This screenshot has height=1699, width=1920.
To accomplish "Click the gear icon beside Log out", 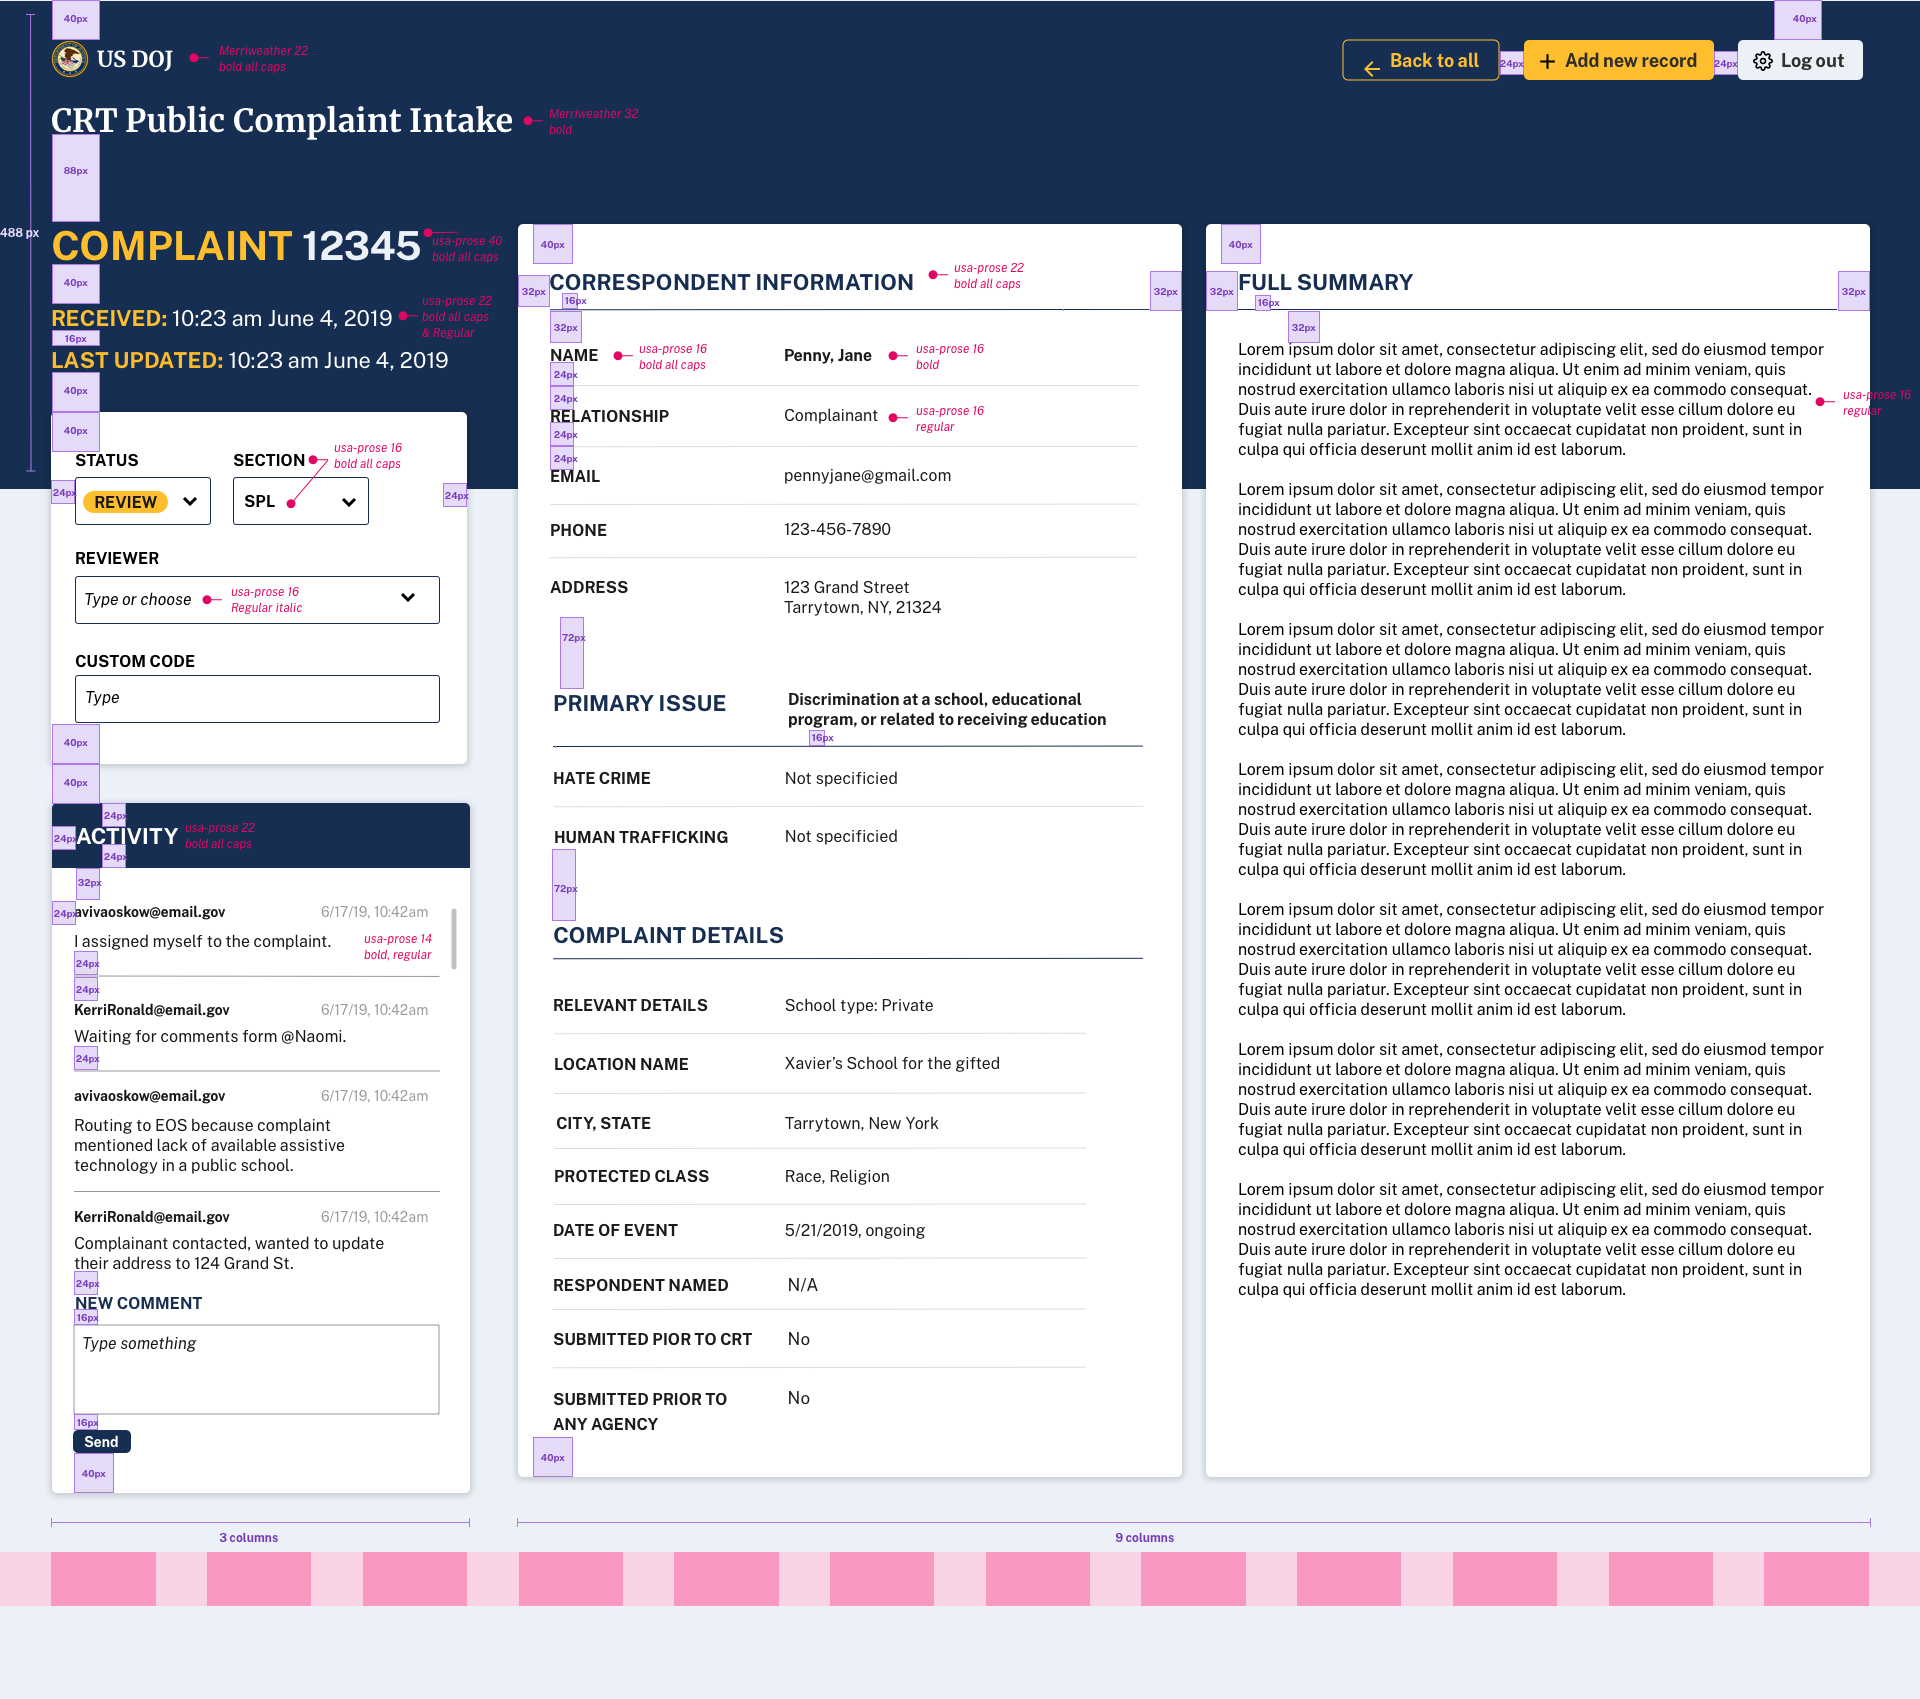I will pos(1763,61).
